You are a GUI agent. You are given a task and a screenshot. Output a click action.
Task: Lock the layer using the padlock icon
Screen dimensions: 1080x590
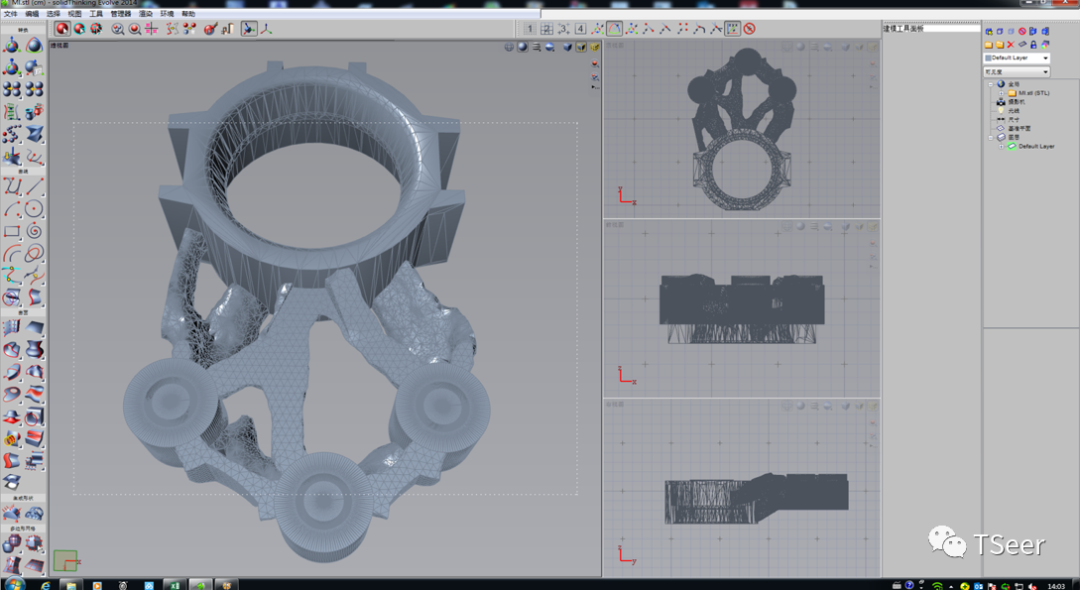tap(1034, 44)
